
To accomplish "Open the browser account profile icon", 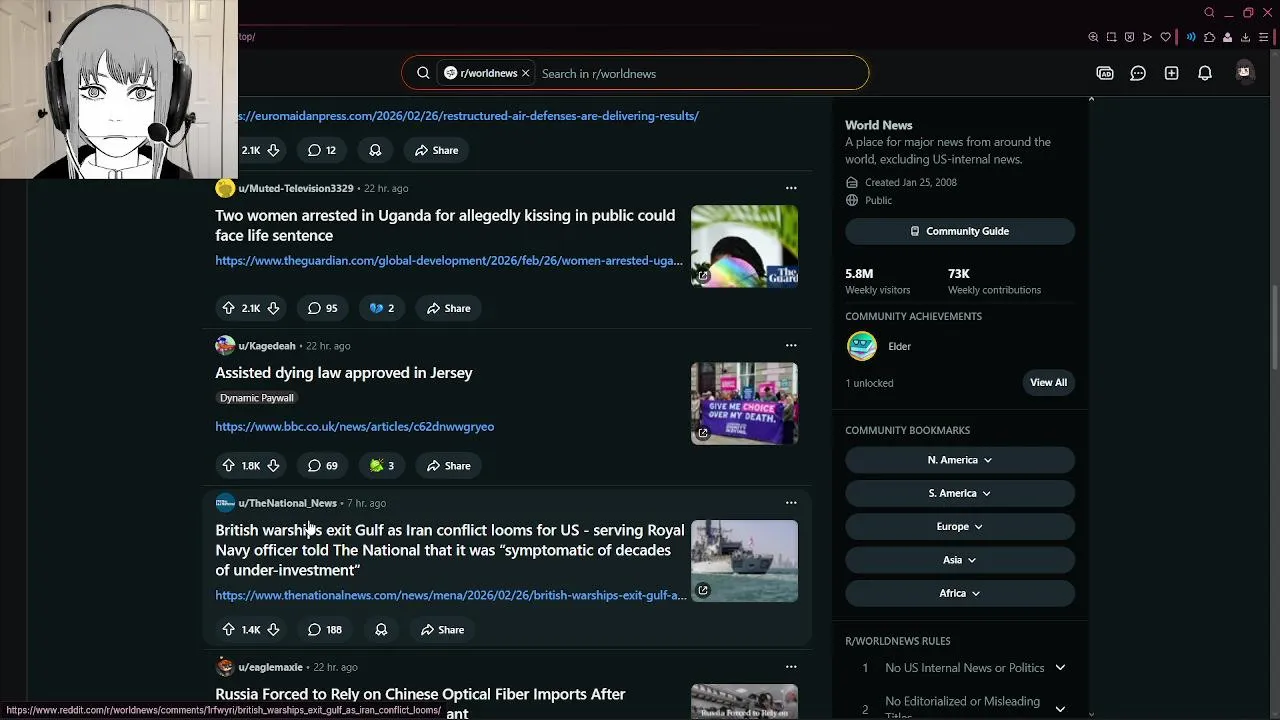I will pyautogui.click(x=1227, y=37).
